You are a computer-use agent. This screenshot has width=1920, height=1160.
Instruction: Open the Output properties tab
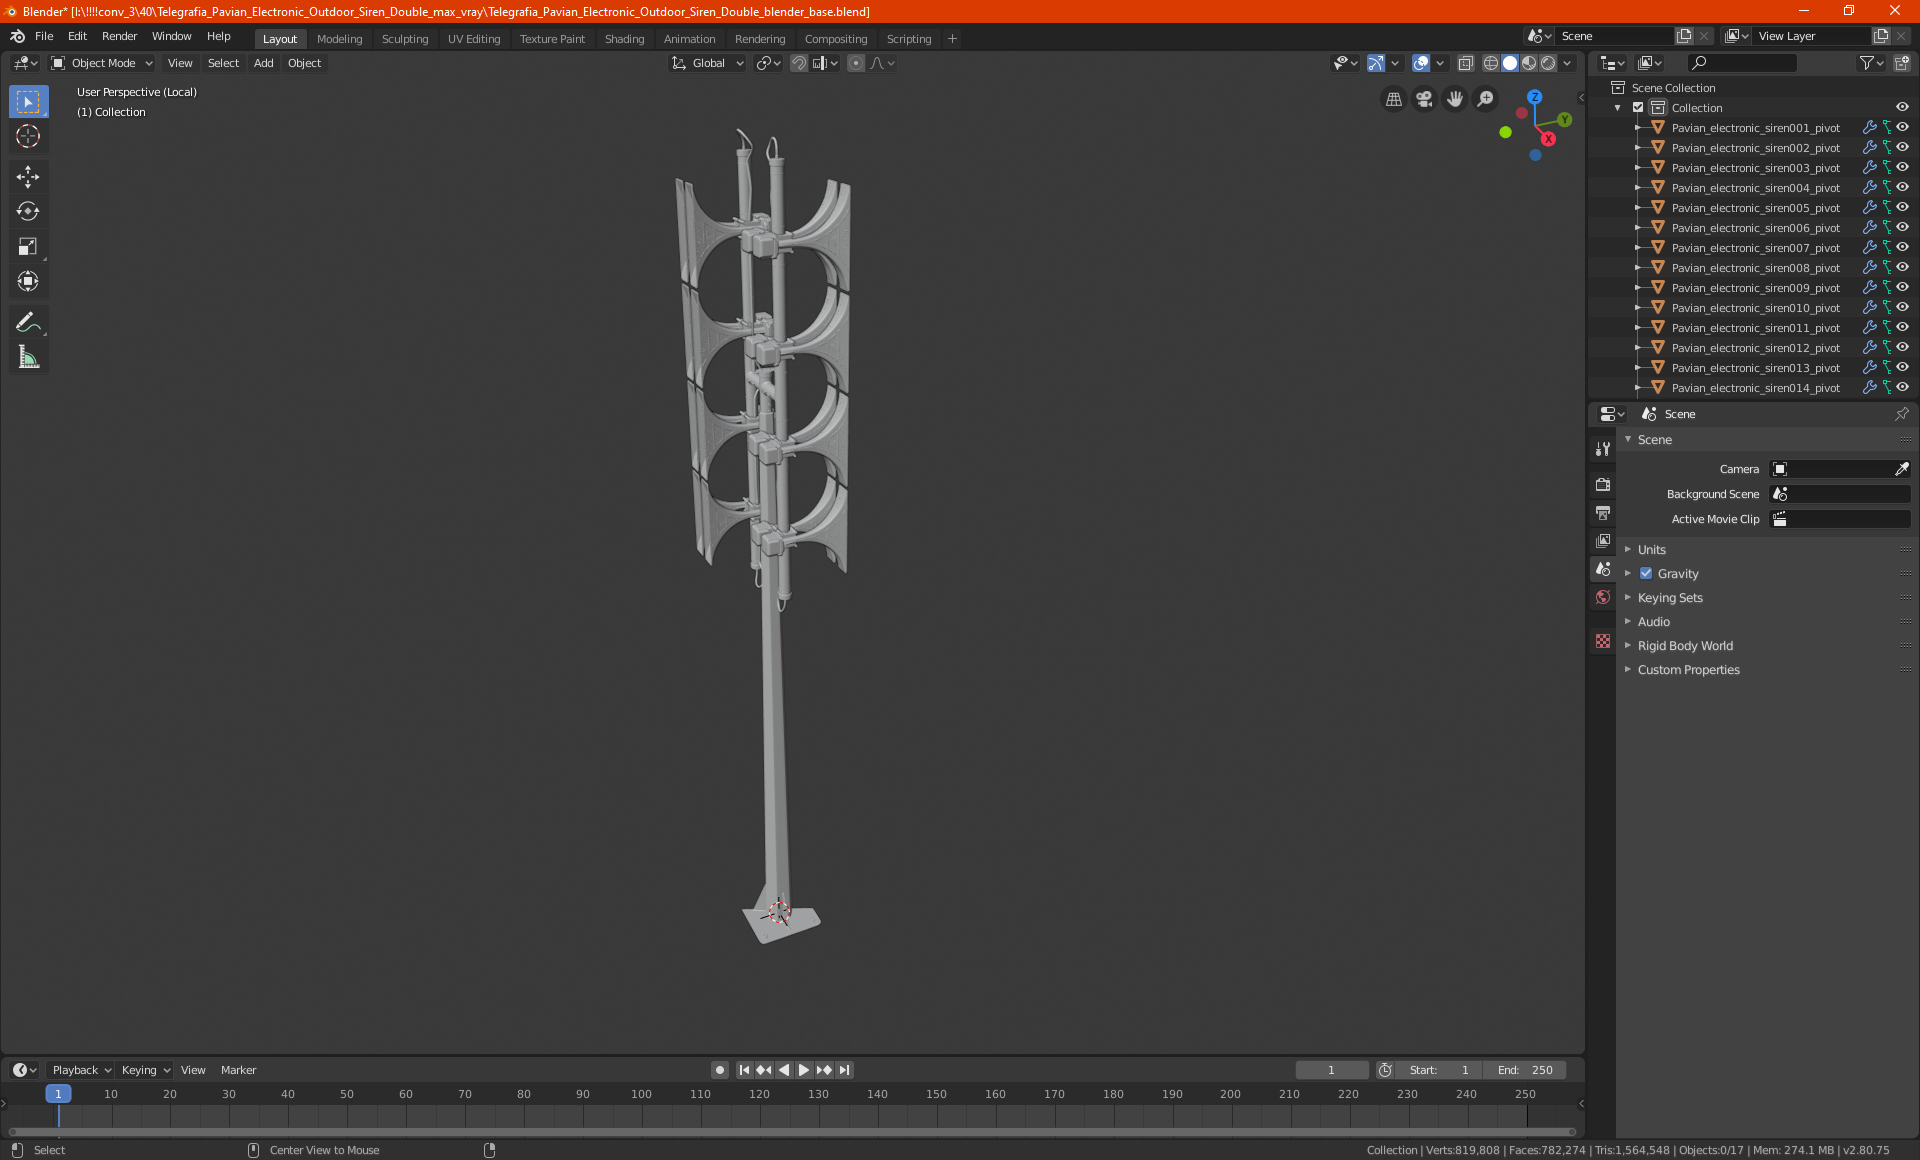pyautogui.click(x=1603, y=512)
